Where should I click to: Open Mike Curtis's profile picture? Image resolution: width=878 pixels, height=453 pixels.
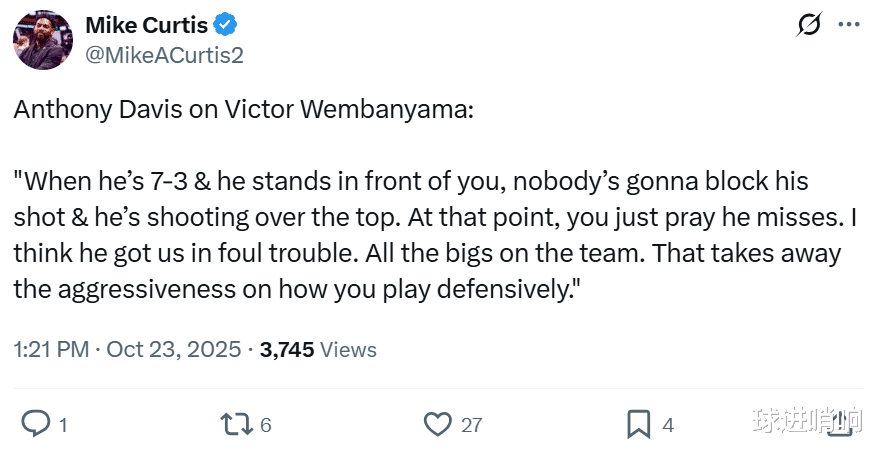pos(44,41)
